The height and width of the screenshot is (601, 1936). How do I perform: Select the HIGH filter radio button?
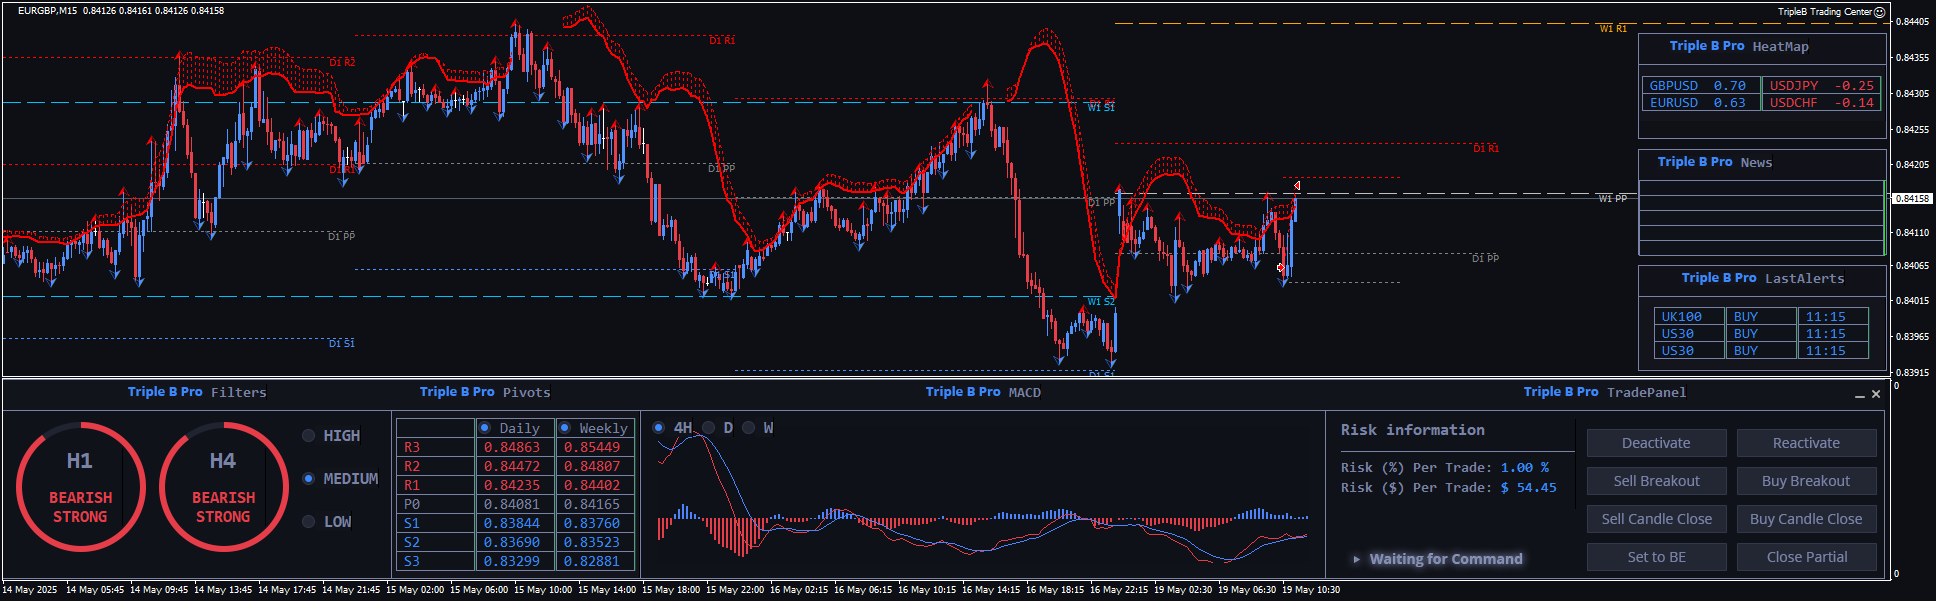(x=309, y=436)
